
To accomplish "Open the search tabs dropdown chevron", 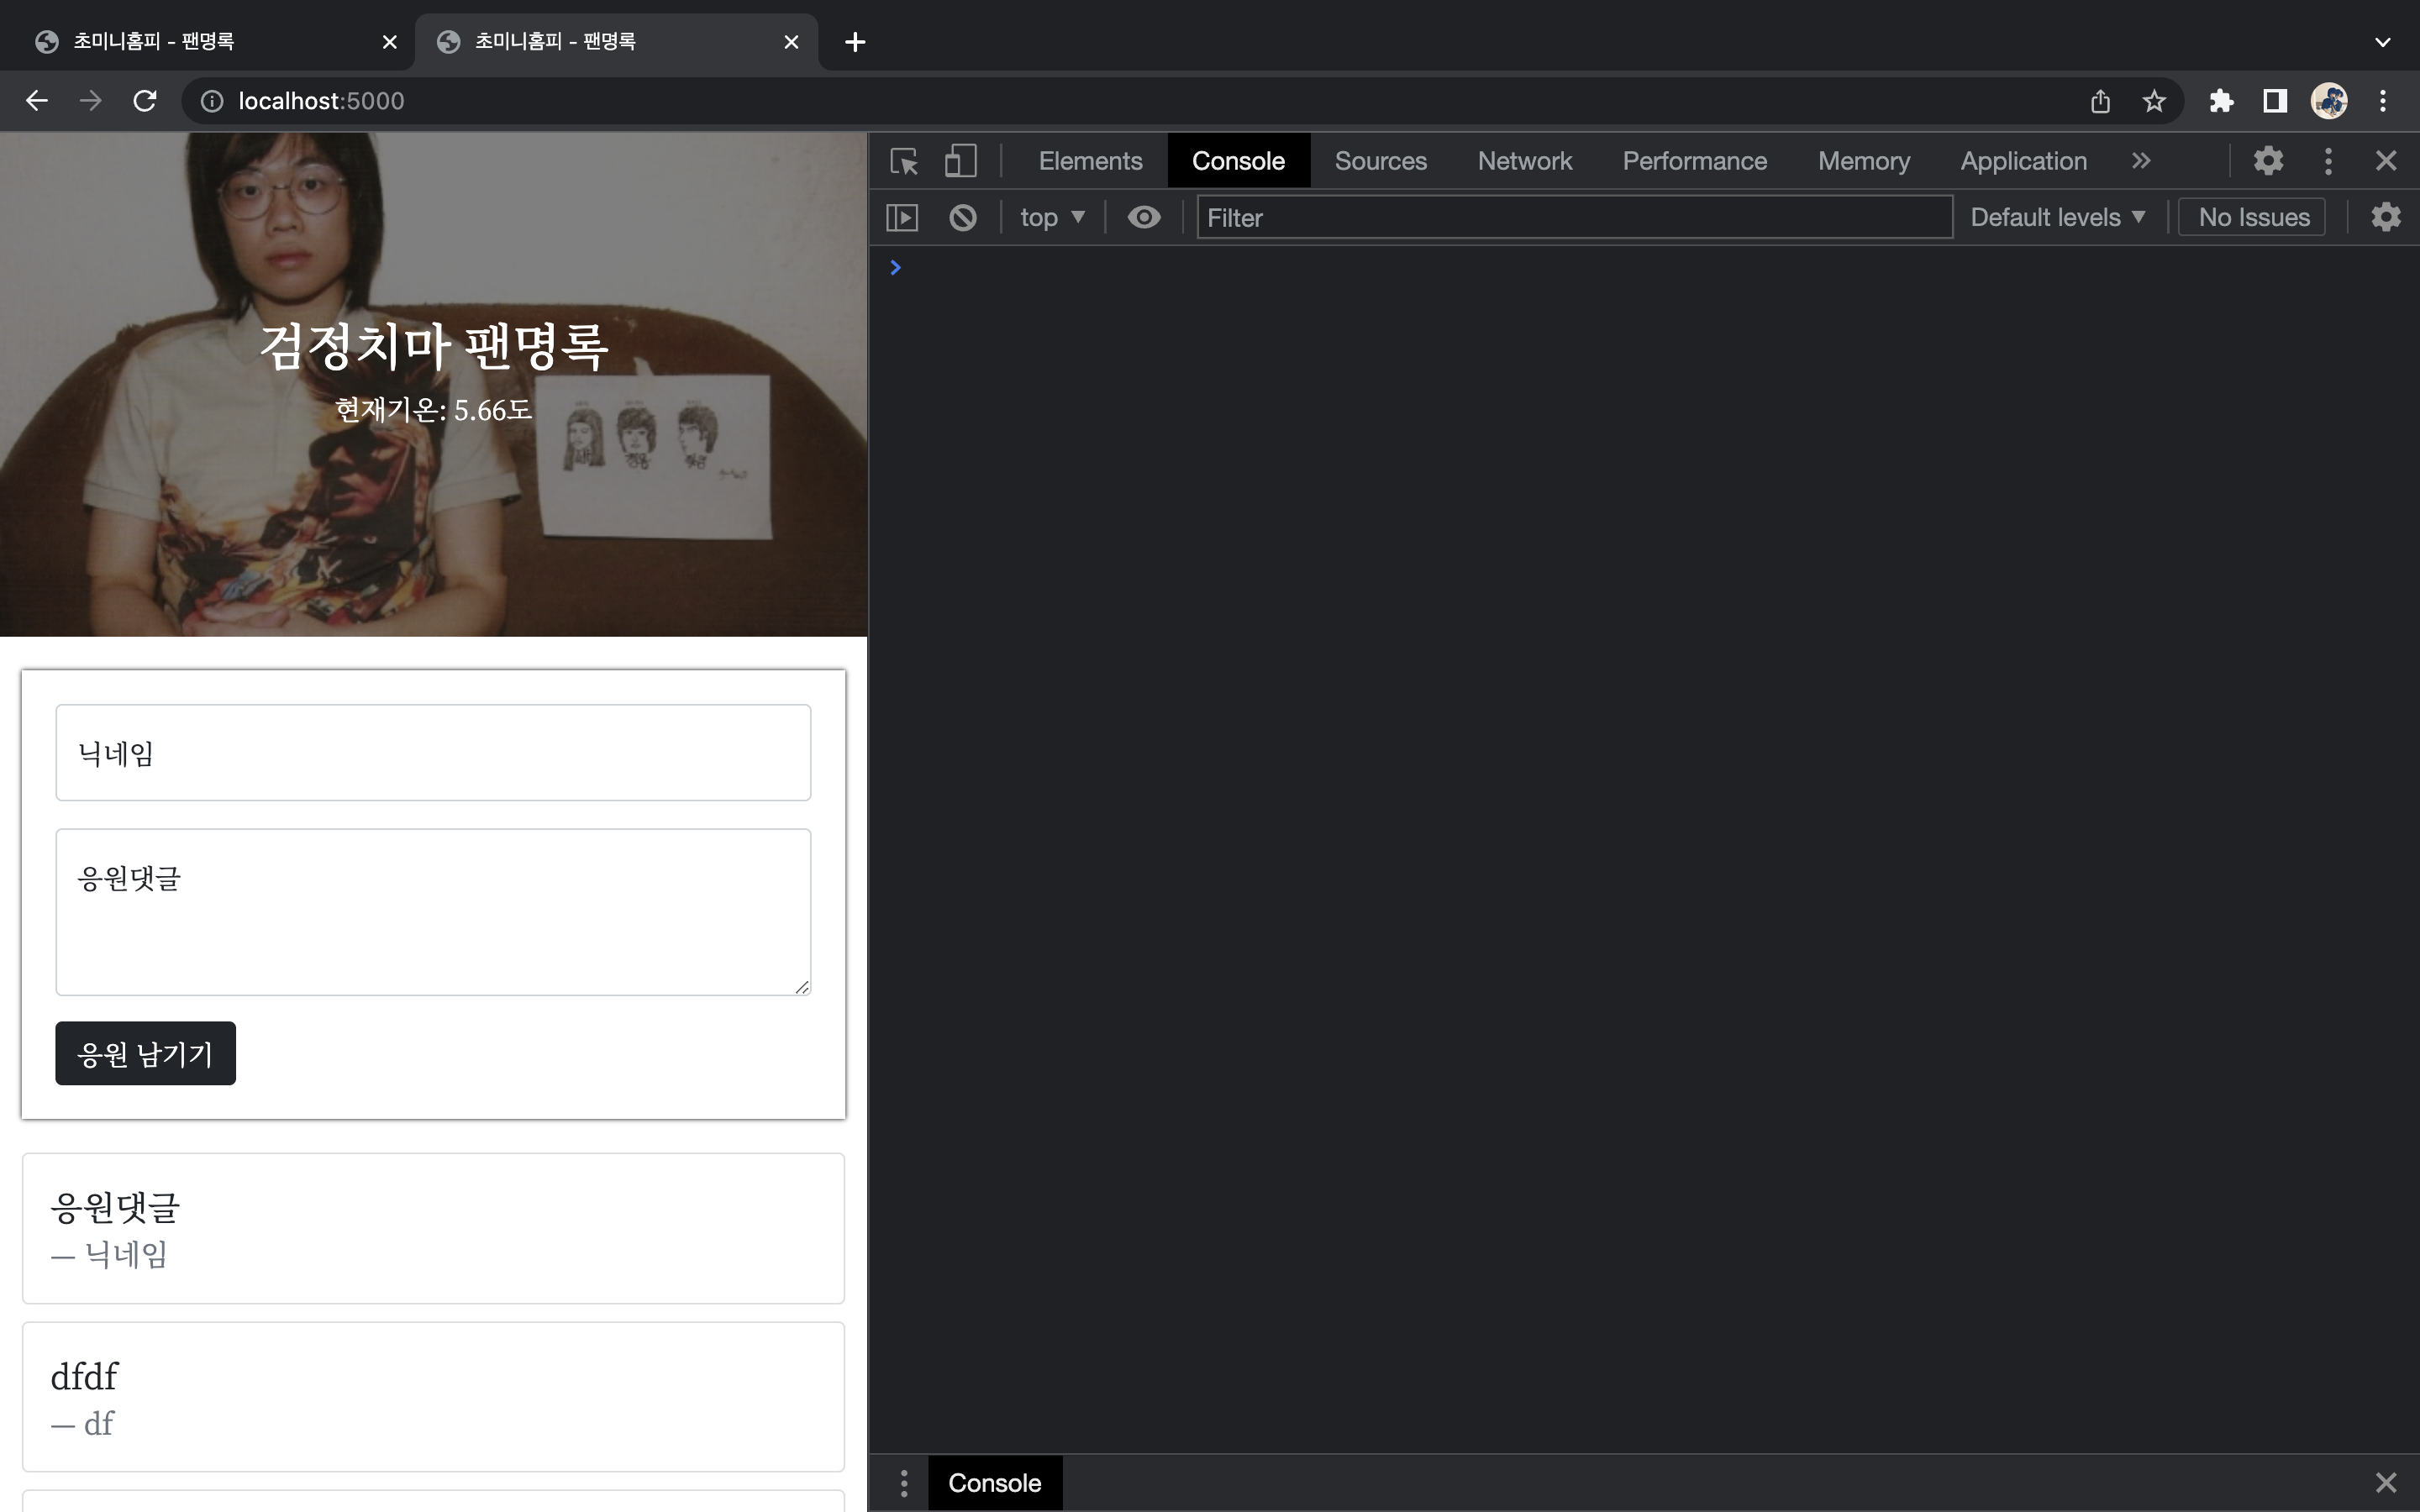I will click(2383, 42).
